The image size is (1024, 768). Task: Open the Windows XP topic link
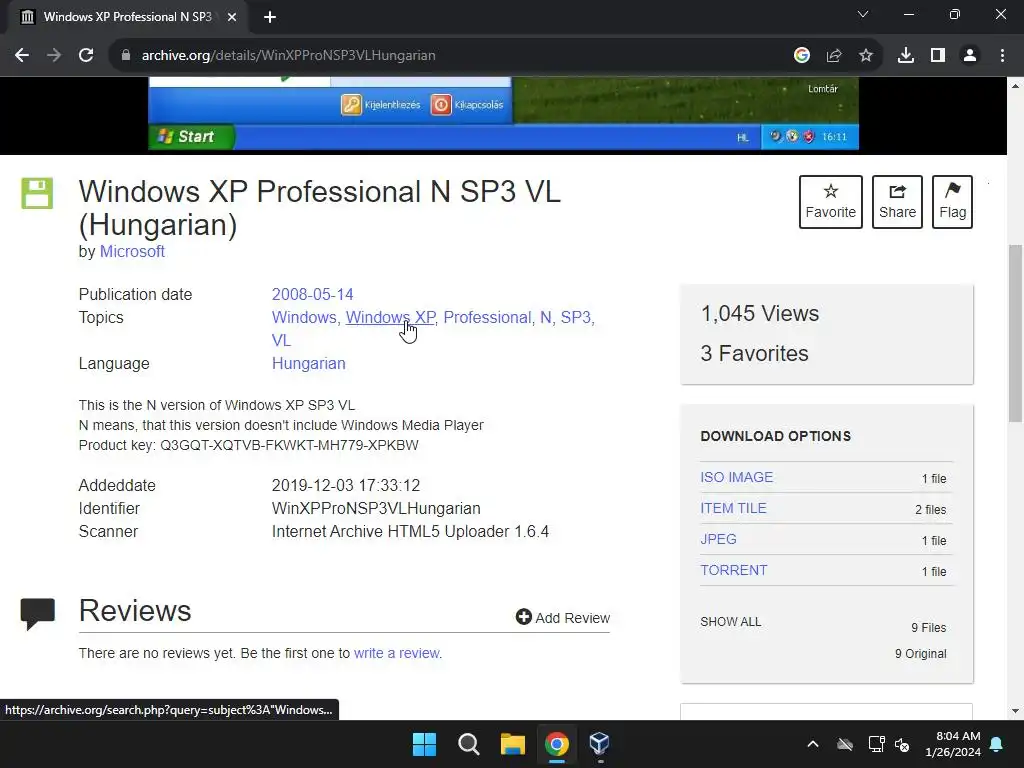390,317
